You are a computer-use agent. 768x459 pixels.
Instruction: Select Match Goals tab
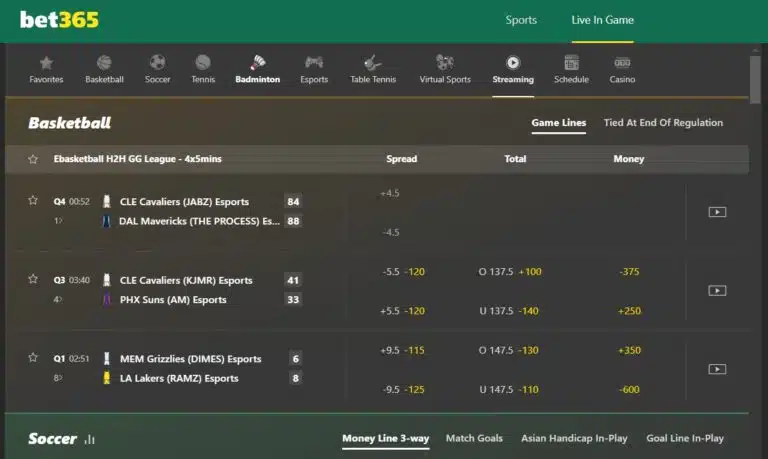pyautogui.click(x=474, y=438)
